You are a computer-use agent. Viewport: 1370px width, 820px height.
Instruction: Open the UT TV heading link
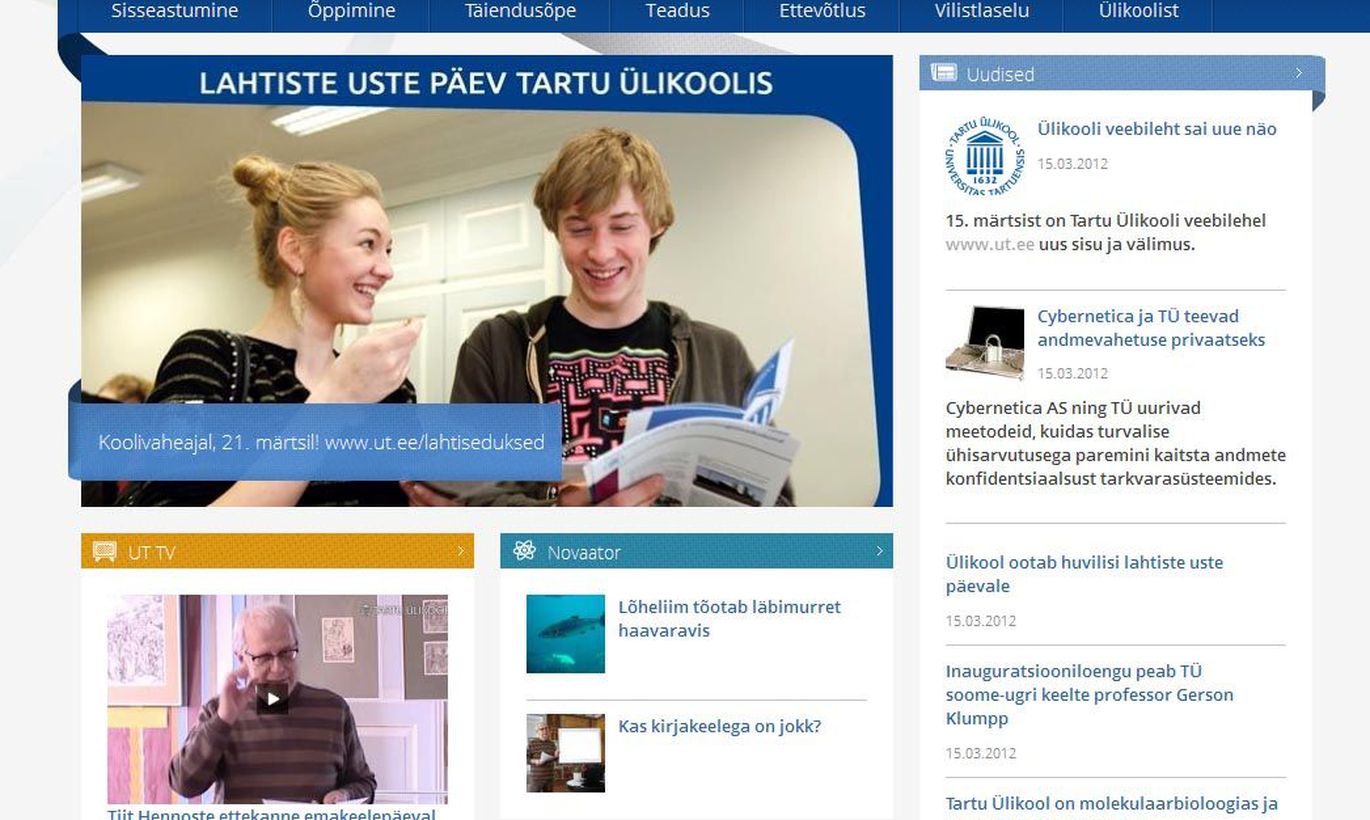click(x=151, y=552)
